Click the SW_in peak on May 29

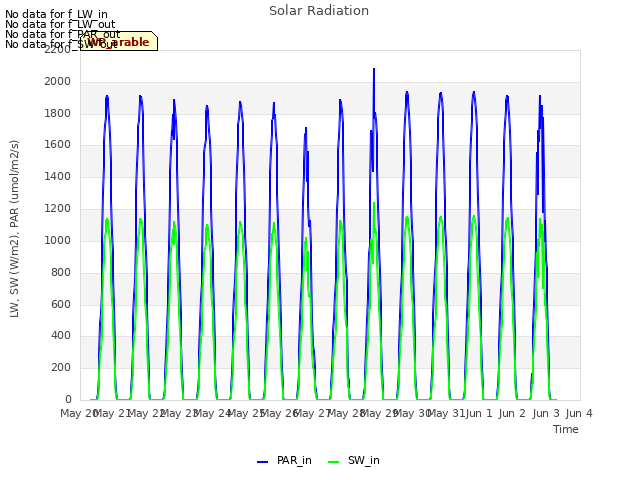coord(374,203)
